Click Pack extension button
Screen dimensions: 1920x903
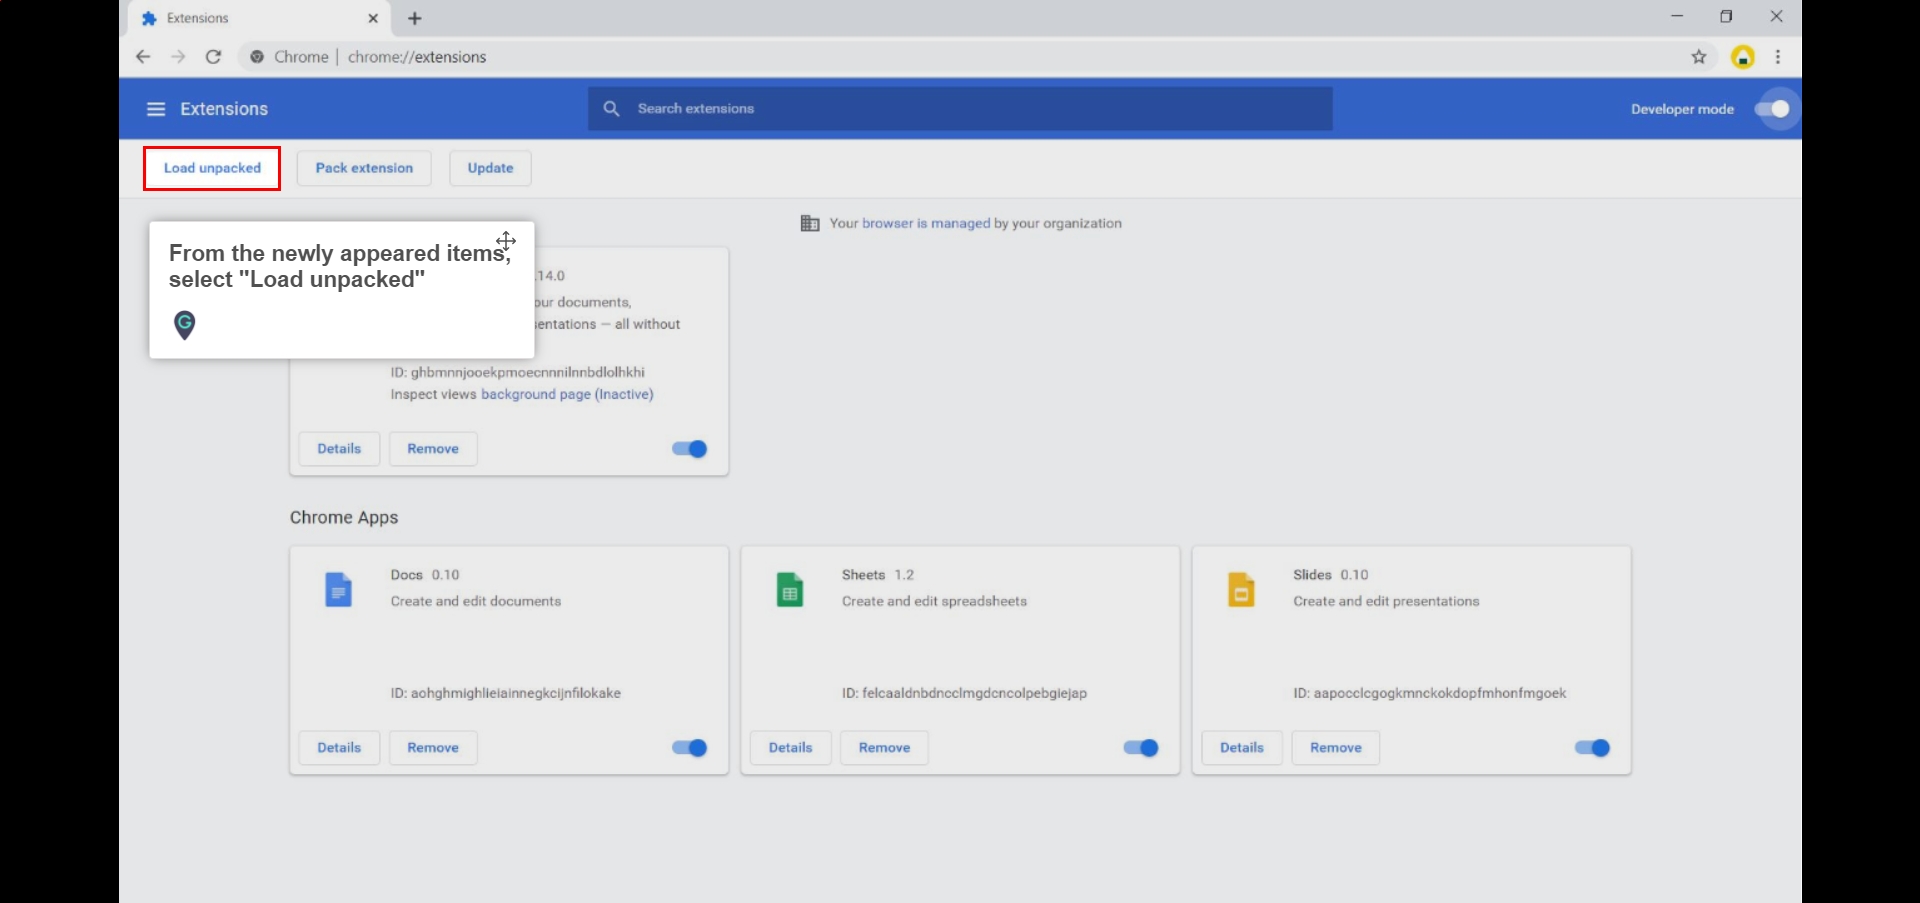(x=364, y=168)
